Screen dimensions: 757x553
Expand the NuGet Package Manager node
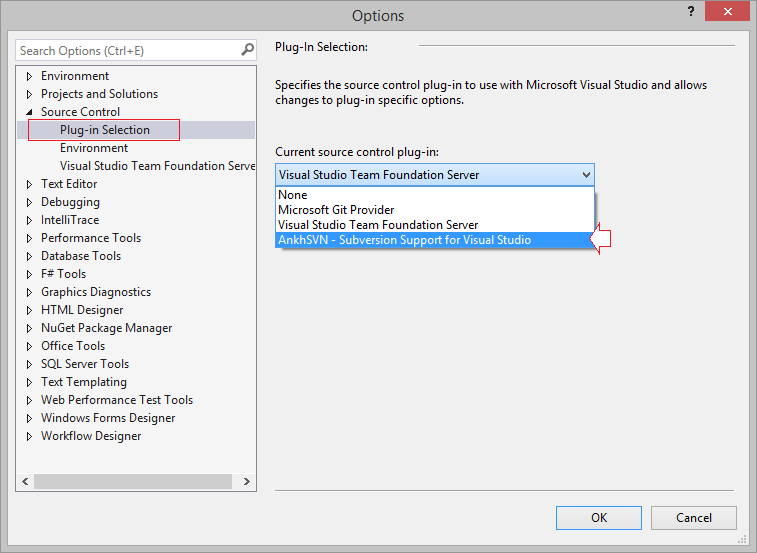pos(29,328)
